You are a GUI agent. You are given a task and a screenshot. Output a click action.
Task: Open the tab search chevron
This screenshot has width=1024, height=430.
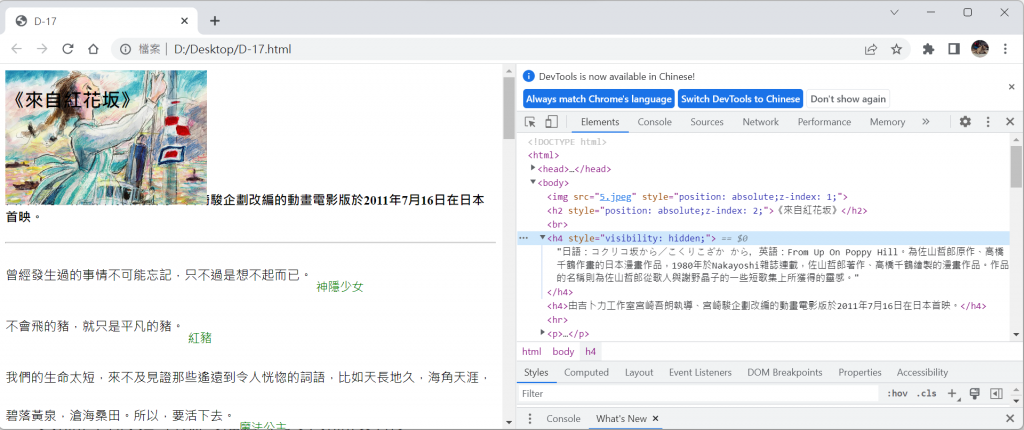point(895,12)
